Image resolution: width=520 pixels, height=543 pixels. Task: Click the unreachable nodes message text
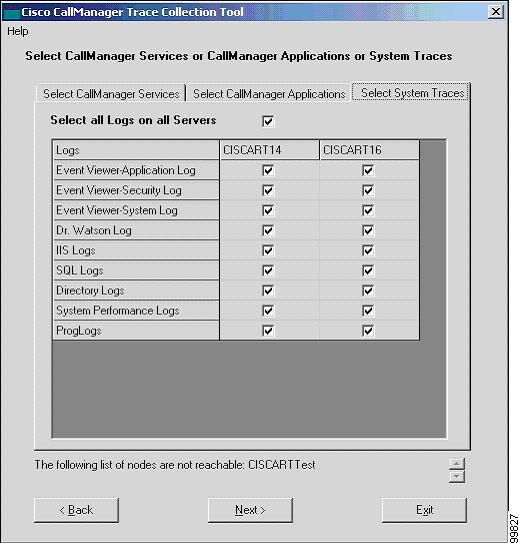tap(175, 465)
